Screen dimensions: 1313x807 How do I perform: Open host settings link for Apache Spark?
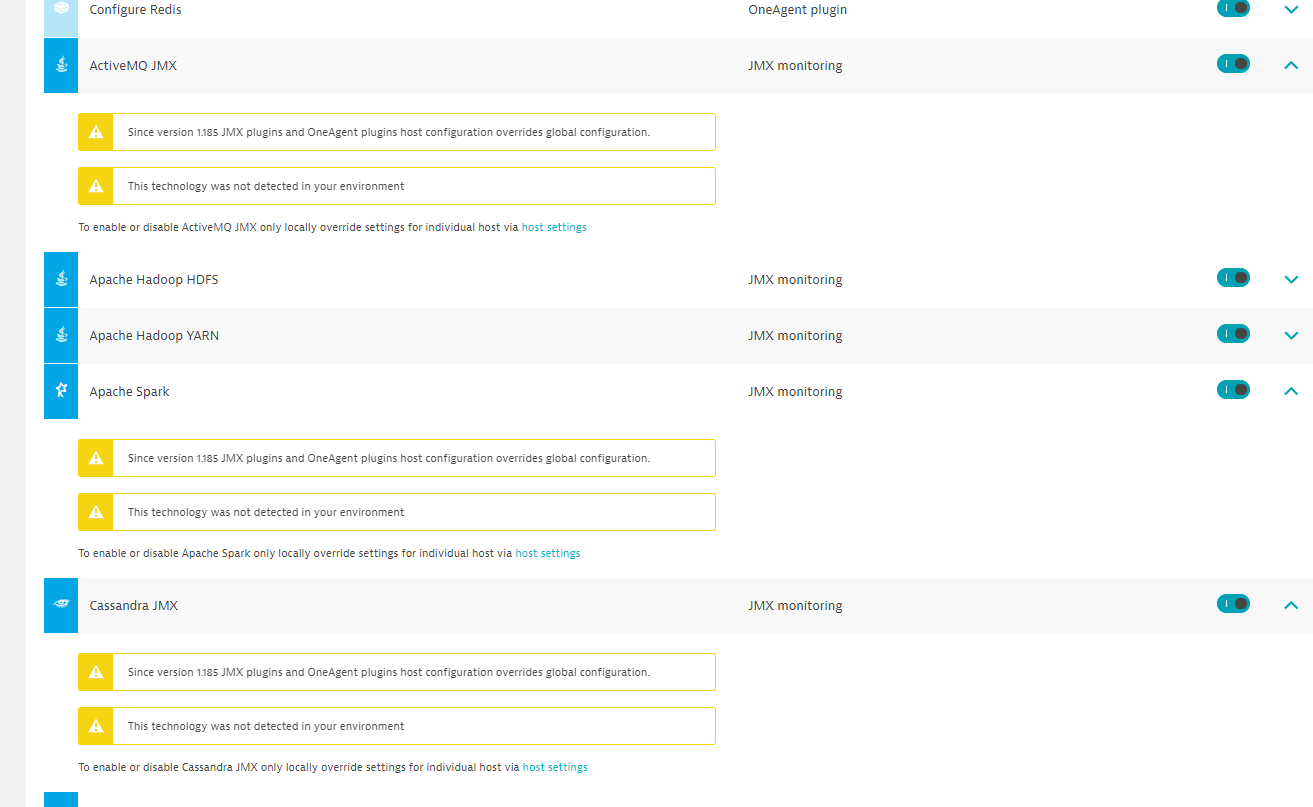pyautogui.click(x=548, y=554)
